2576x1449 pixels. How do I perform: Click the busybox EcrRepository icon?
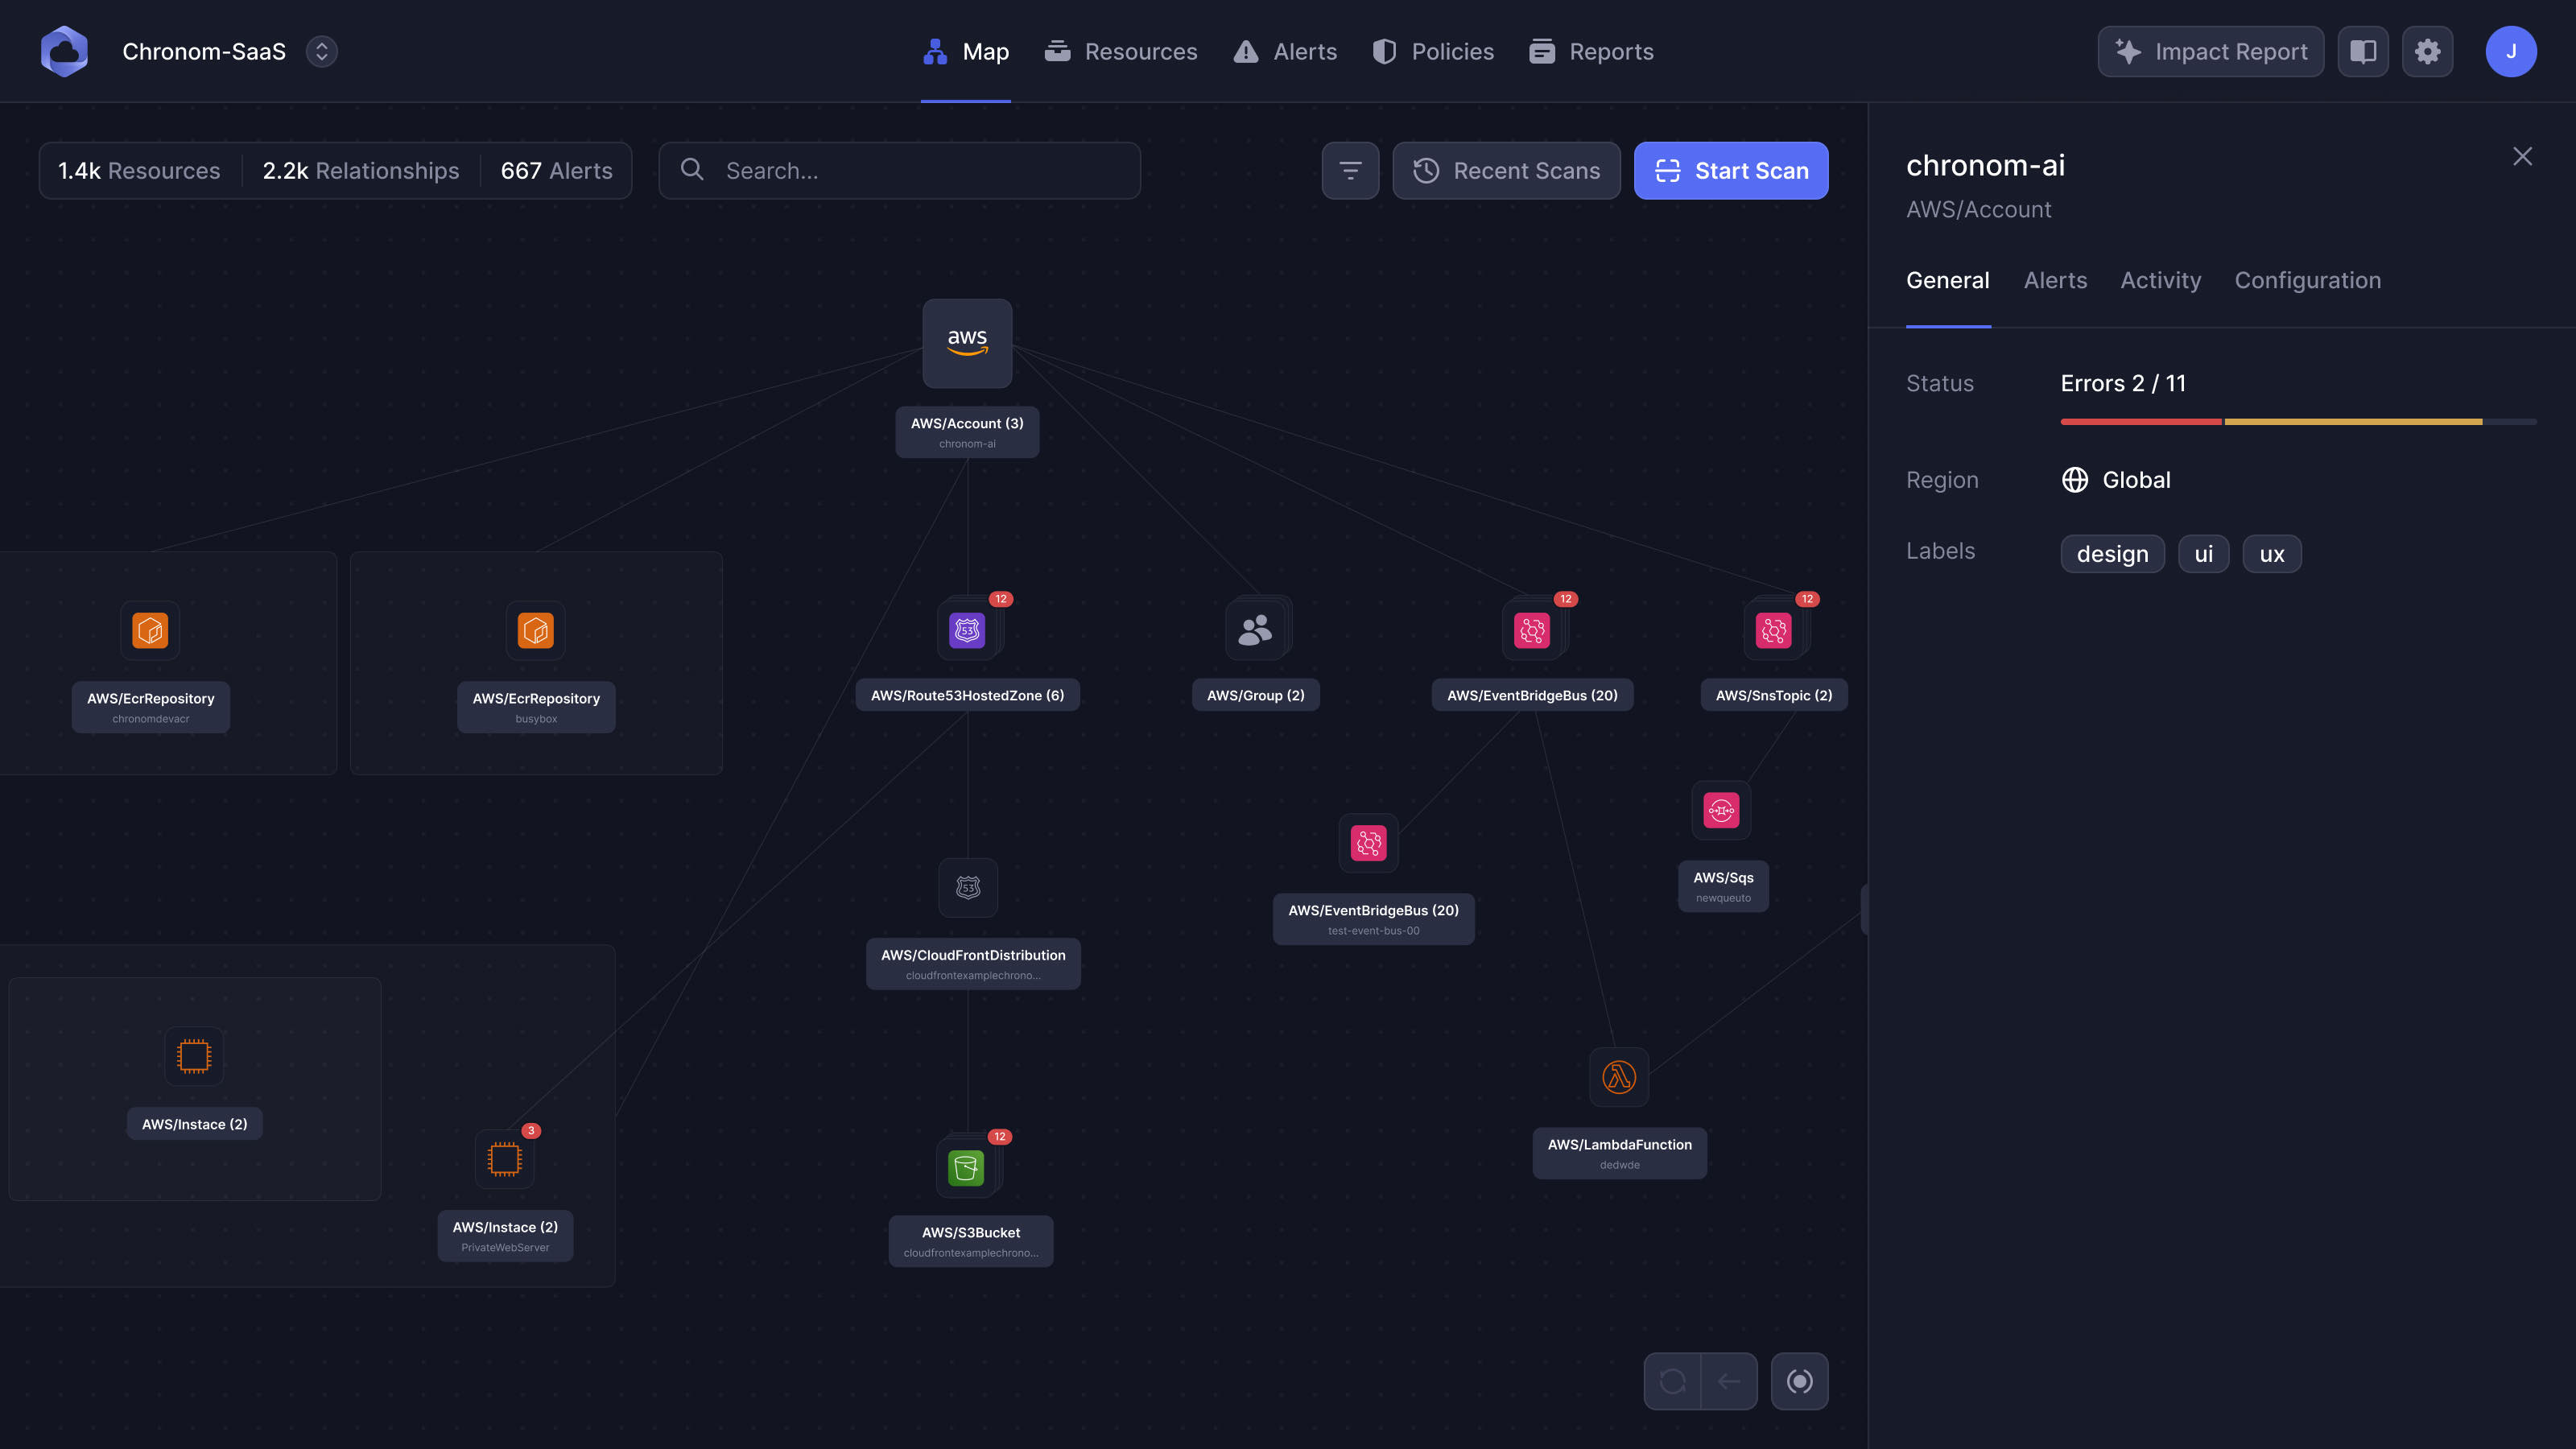[535, 630]
